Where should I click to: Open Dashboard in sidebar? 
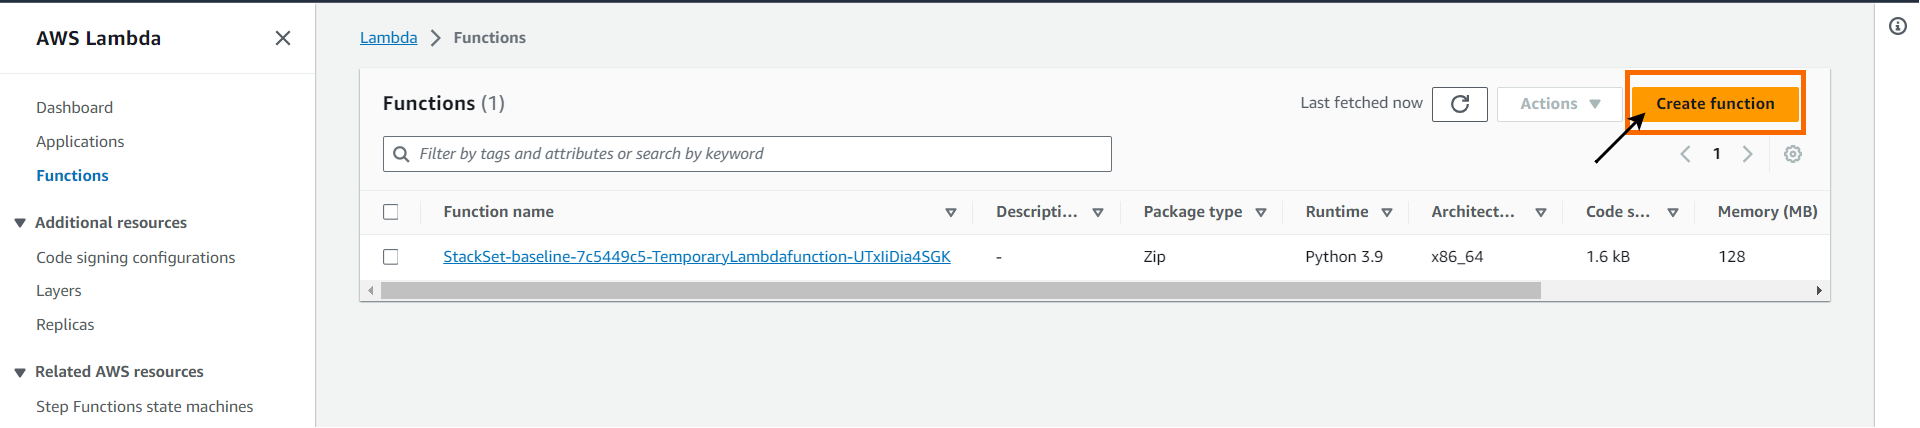pos(74,107)
